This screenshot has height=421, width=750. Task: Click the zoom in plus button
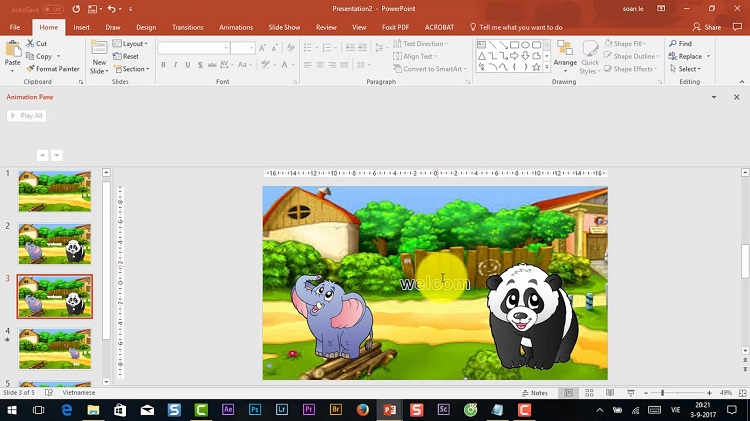(709, 393)
